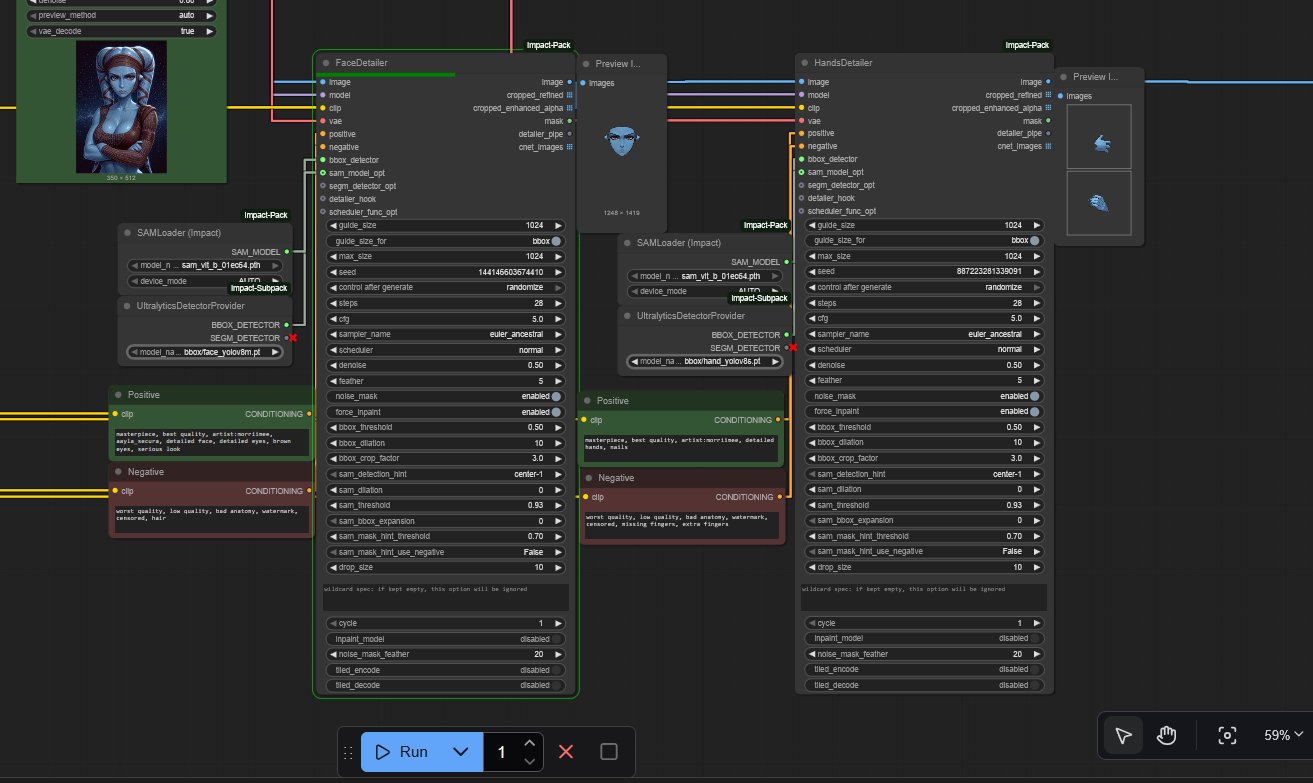Open the scheduler dropdown in HandsDetailer

click(x=924, y=349)
